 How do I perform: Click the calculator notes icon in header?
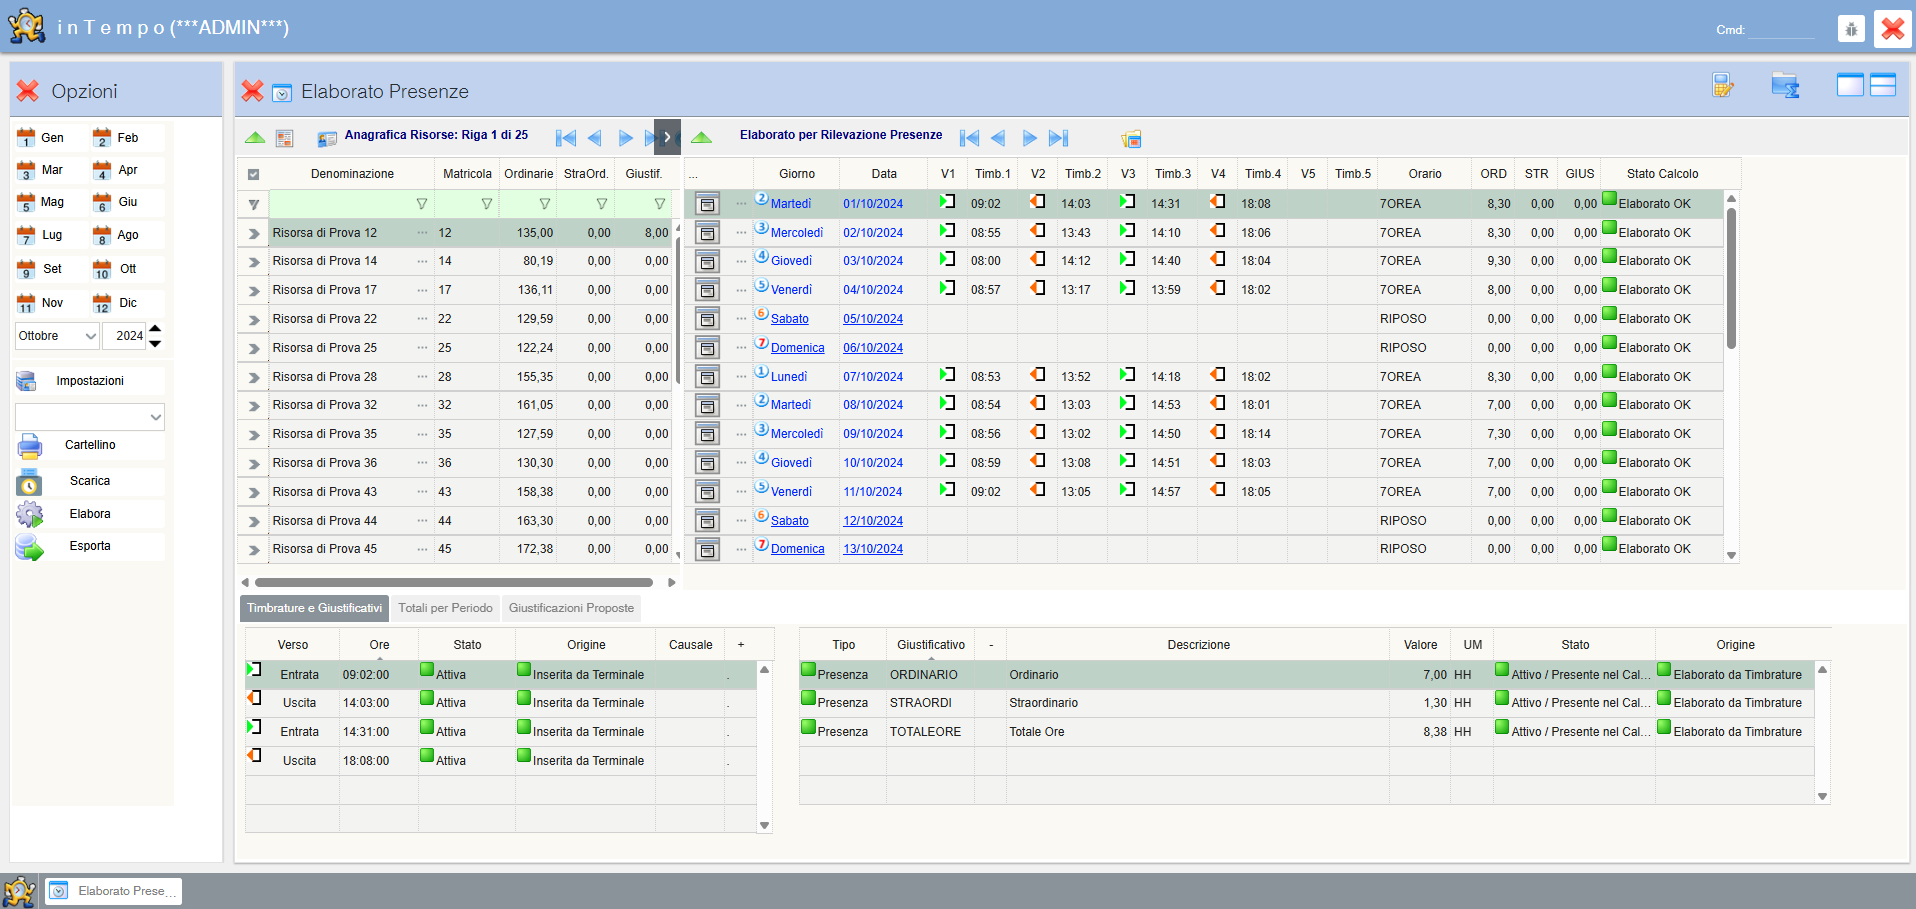(x=1723, y=86)
